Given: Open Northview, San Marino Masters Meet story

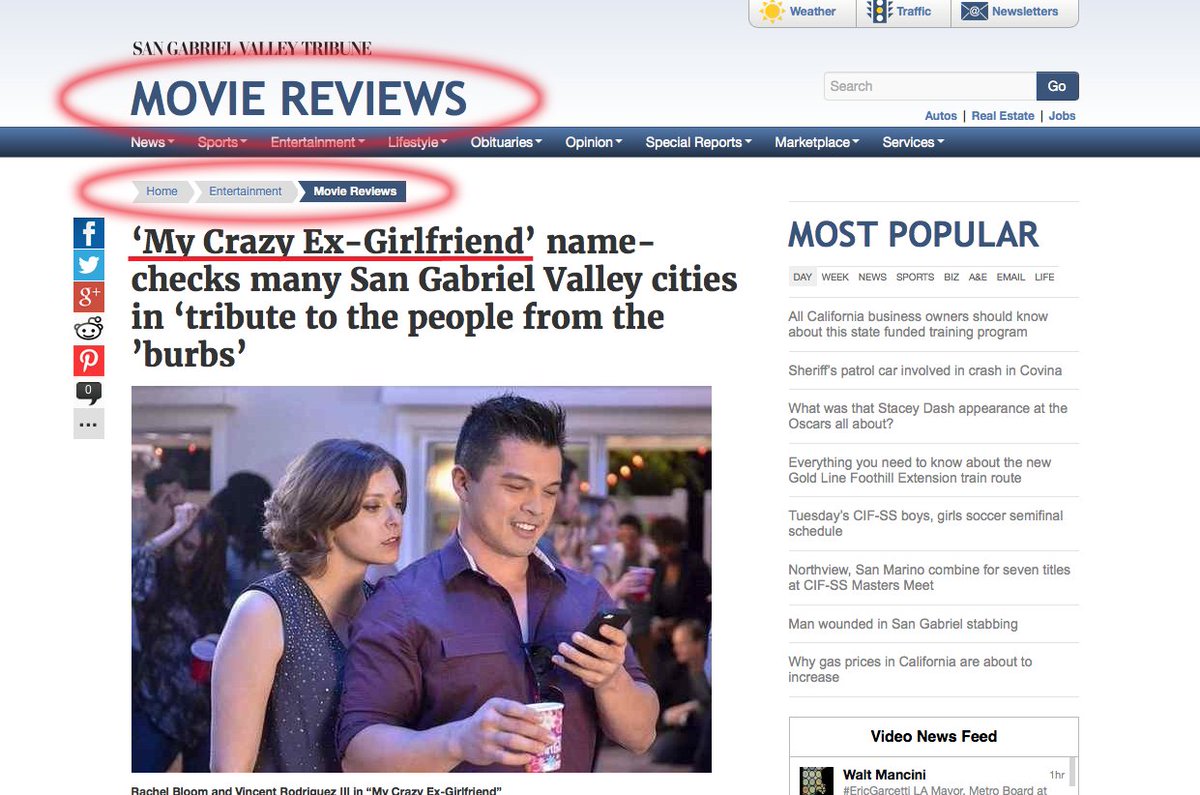Looking at the screenshot, I should coord(929,577).
